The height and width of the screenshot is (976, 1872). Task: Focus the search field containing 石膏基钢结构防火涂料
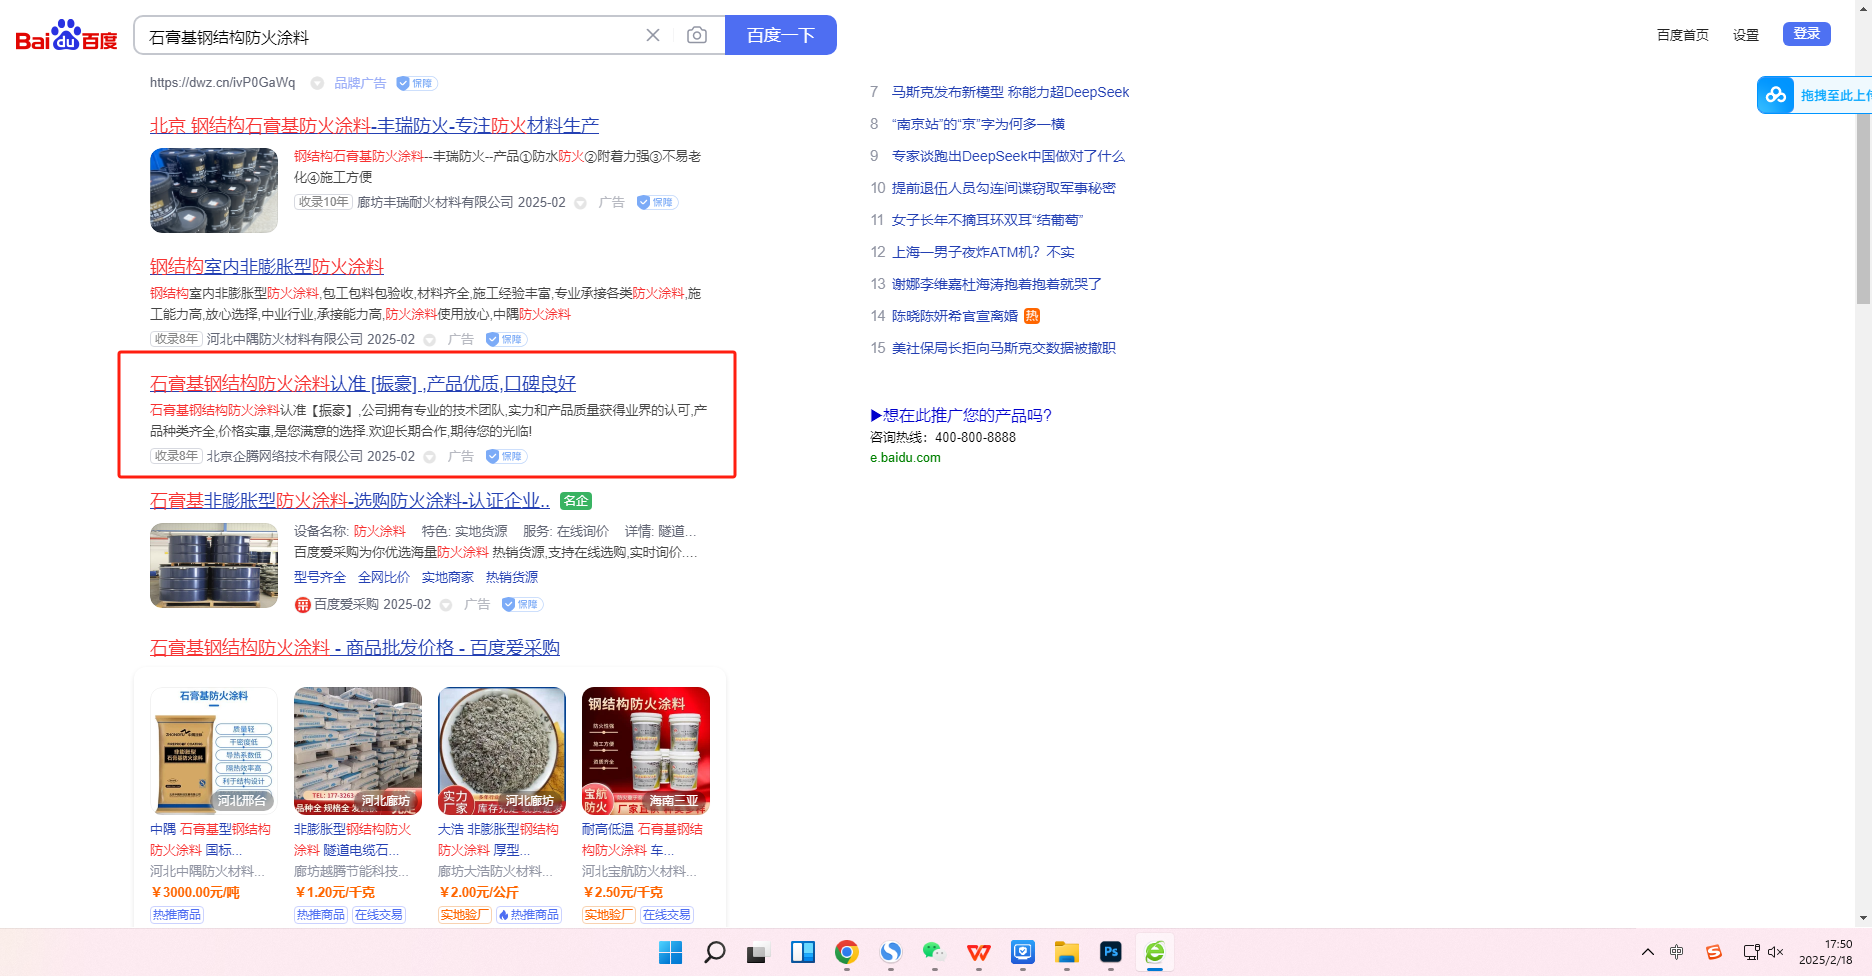(x=390, y=36)
